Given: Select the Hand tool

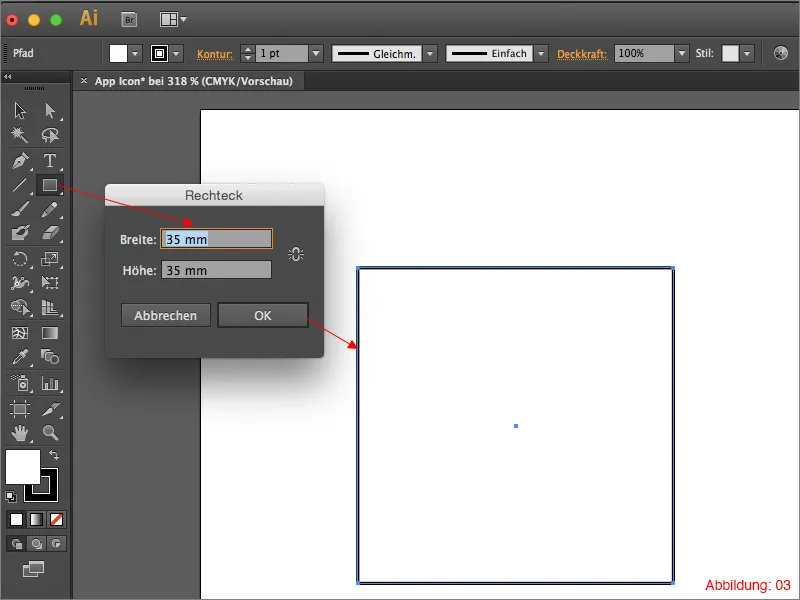Looking at the screenshot, I should coord(20,433).
